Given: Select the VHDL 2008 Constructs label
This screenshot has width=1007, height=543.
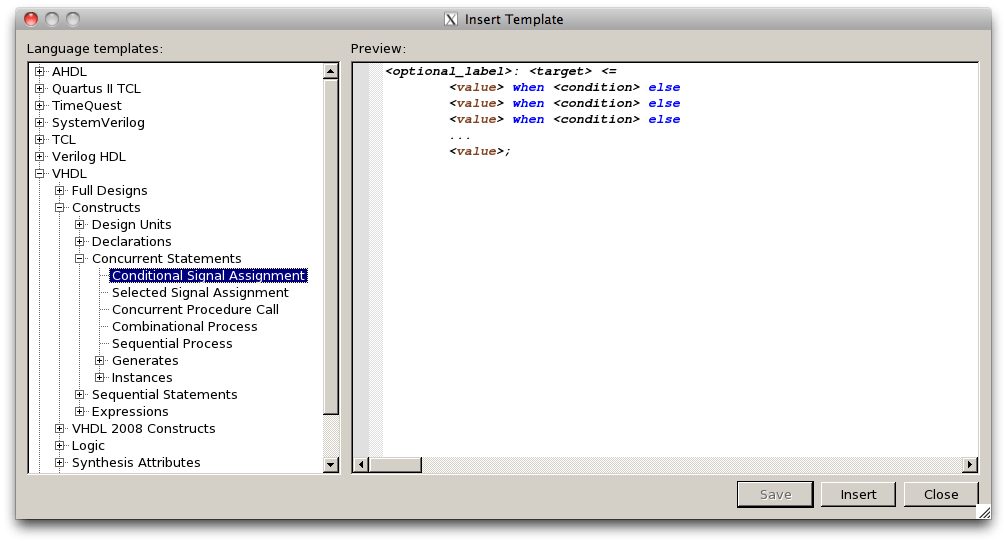Looking at the screenshot, I should click(143, 429).
